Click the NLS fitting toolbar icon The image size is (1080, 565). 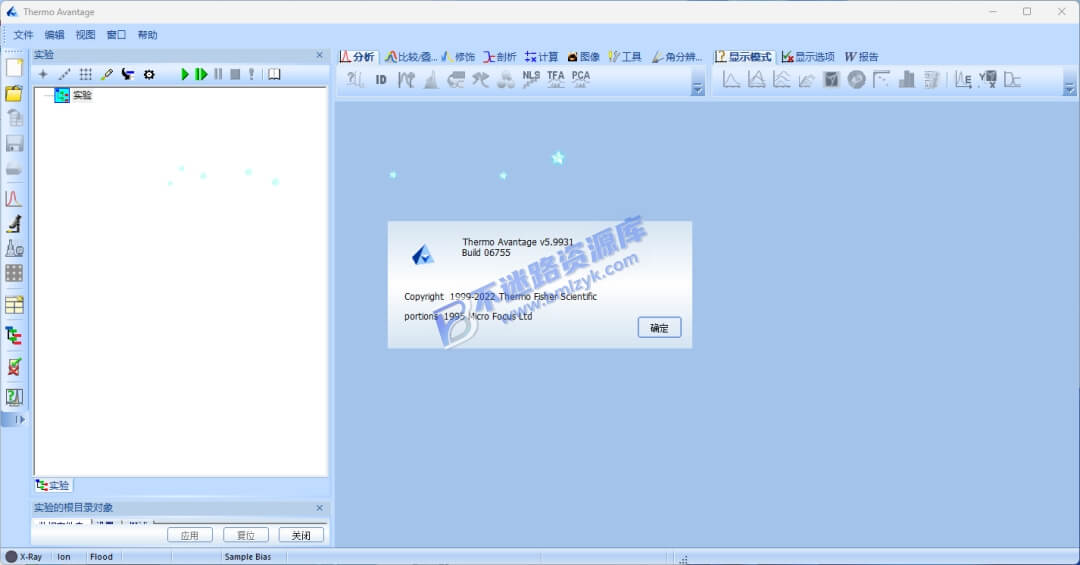click(531, 80)
